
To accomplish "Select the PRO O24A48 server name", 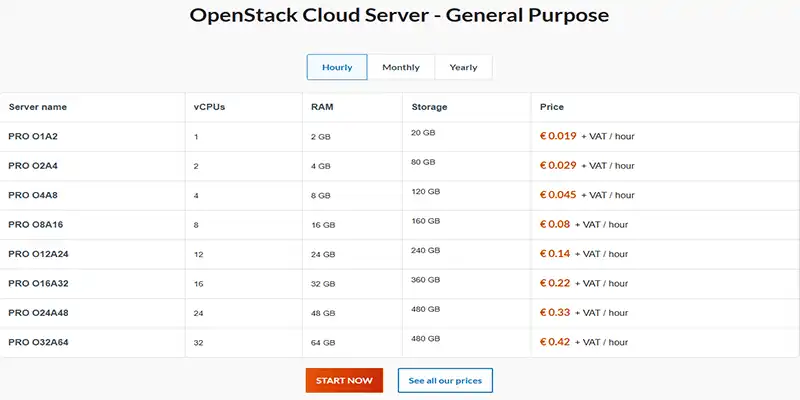I will pyautogui.click(x=38, y=313).
